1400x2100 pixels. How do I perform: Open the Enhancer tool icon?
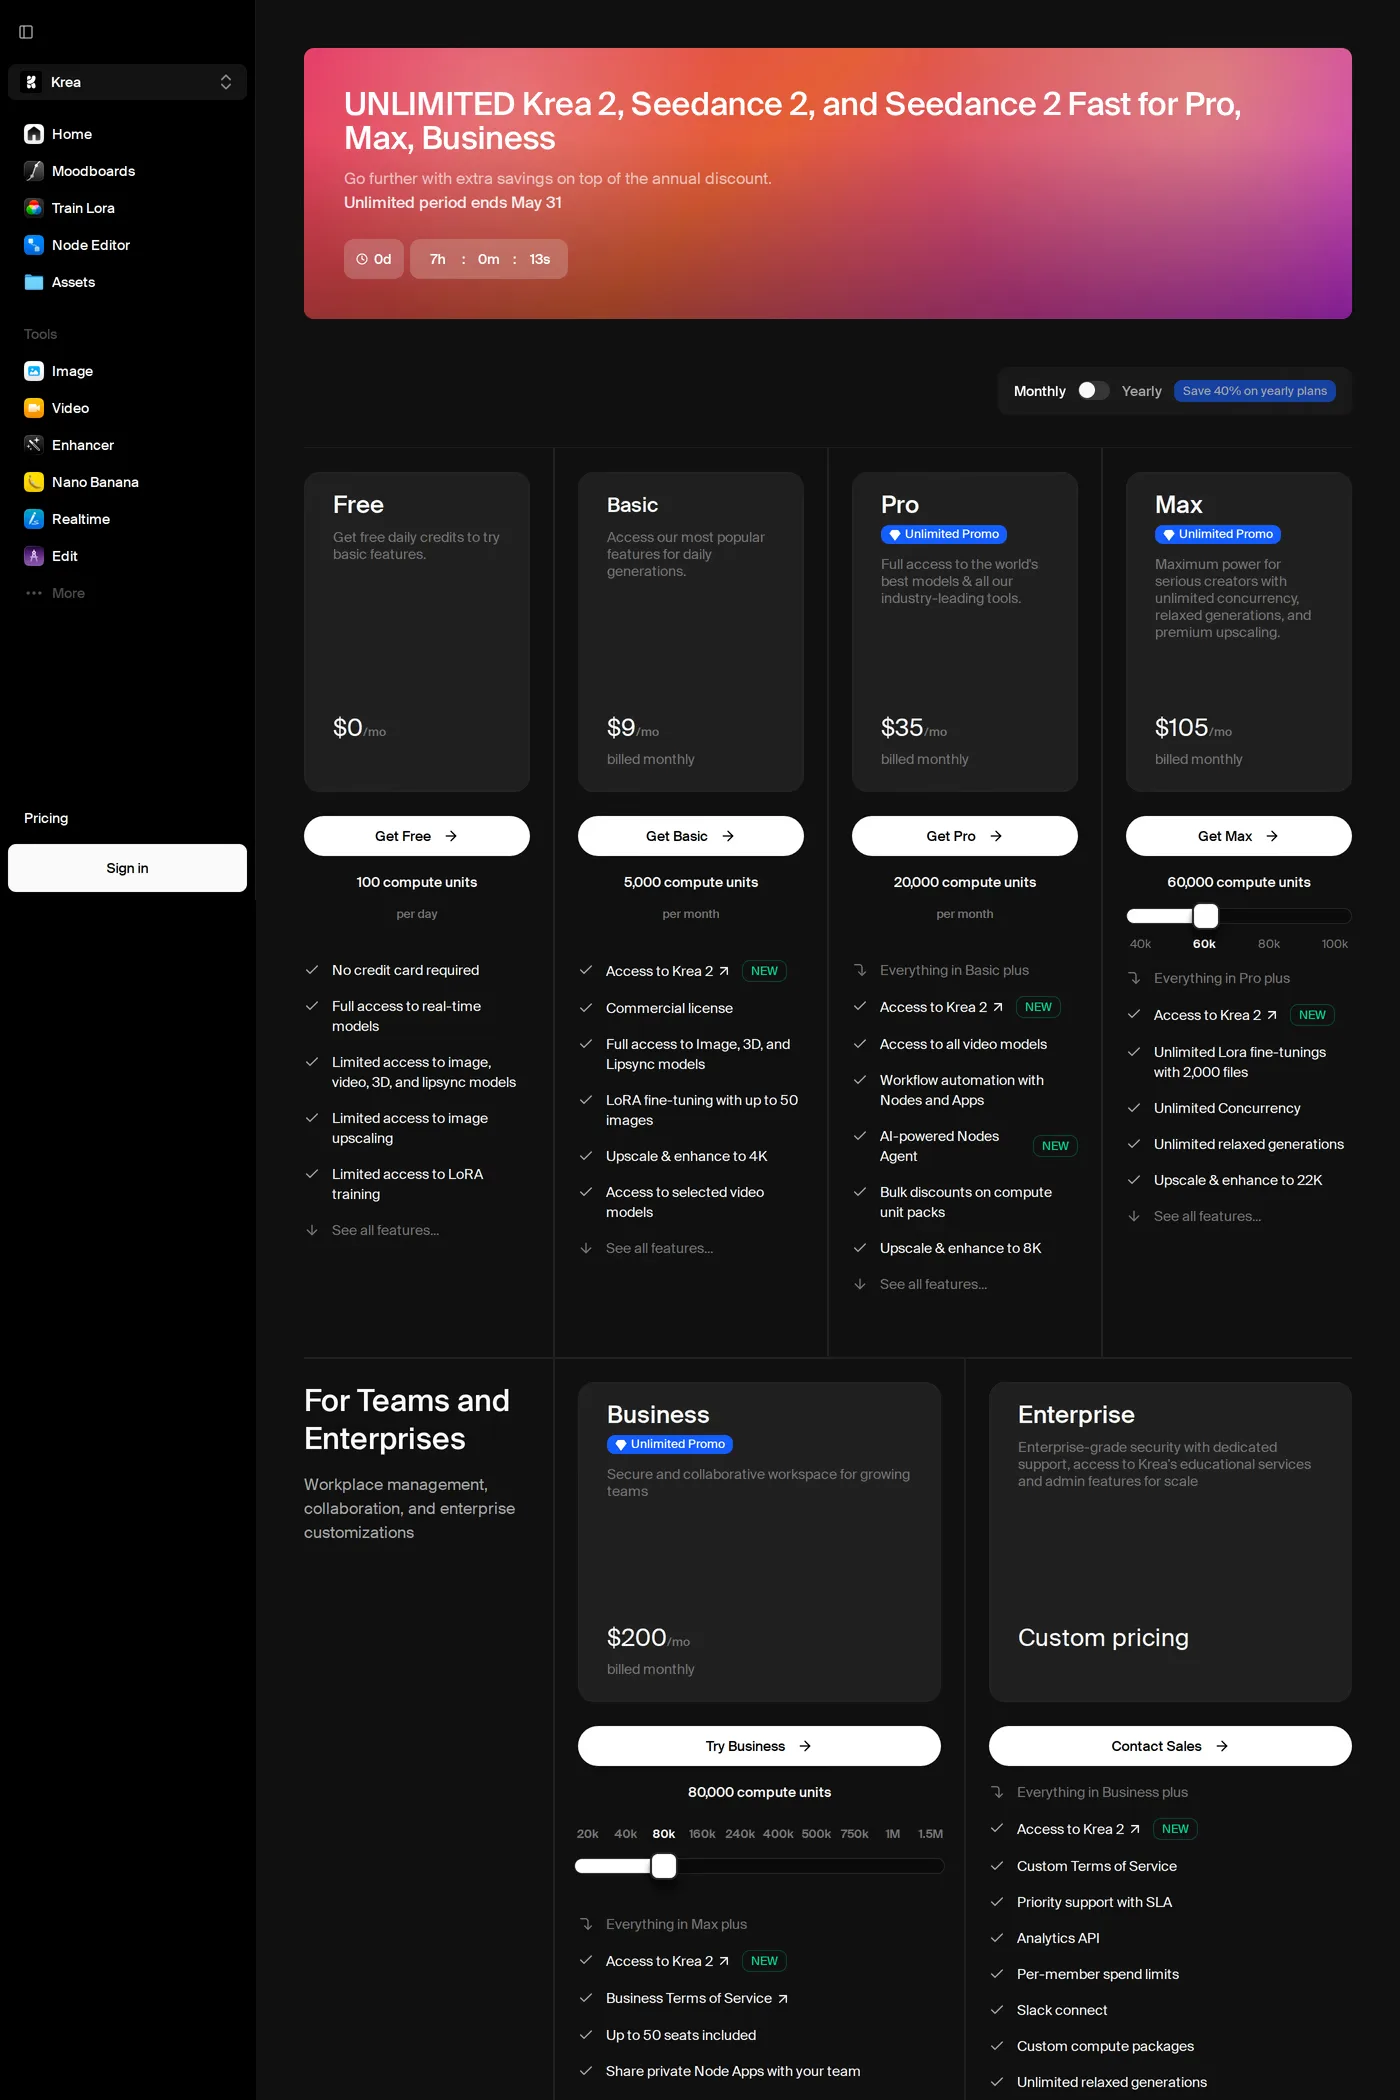34,445
